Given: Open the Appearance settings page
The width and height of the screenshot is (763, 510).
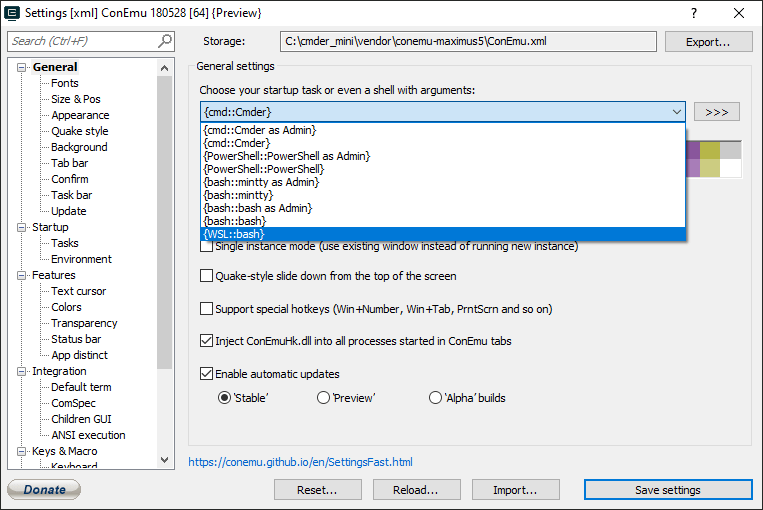Looking at the screenshot, I should click(x=80, y=115).
